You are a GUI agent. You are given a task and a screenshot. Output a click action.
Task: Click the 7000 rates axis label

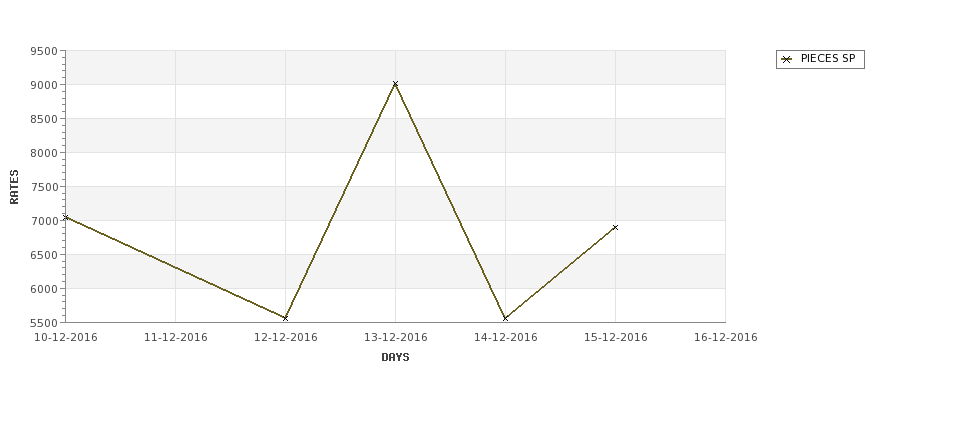point(44,221)
